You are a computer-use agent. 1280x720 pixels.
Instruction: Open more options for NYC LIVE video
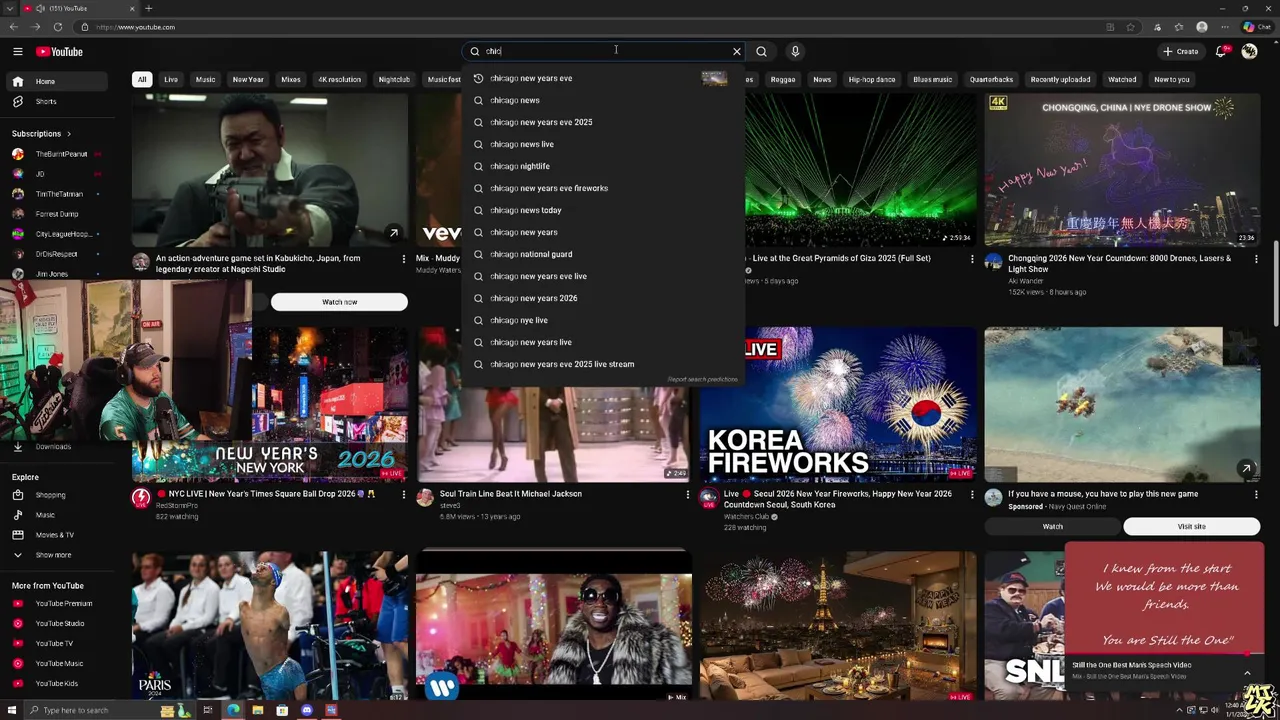tap(403, 494)
